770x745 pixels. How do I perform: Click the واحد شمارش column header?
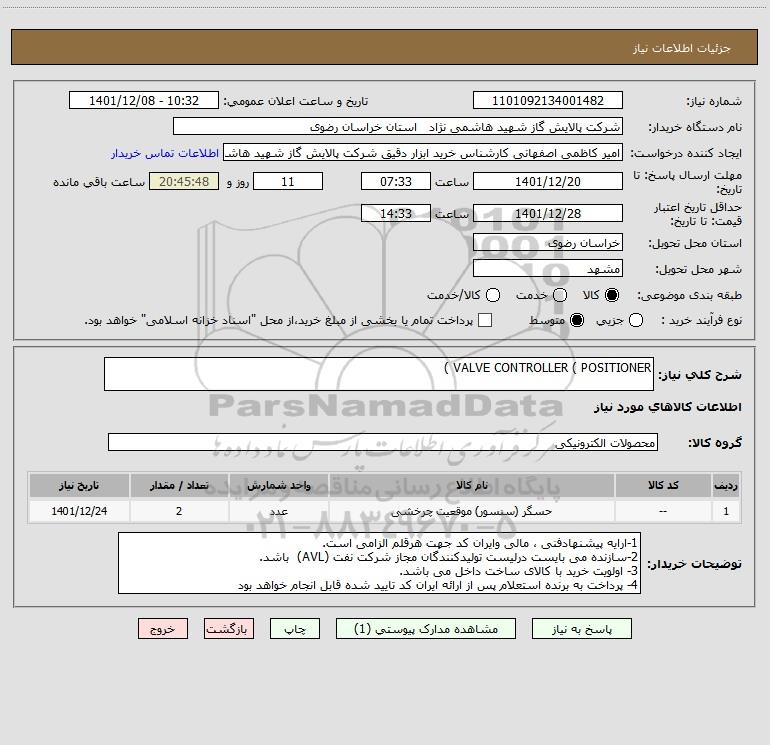tap(278, 485)
